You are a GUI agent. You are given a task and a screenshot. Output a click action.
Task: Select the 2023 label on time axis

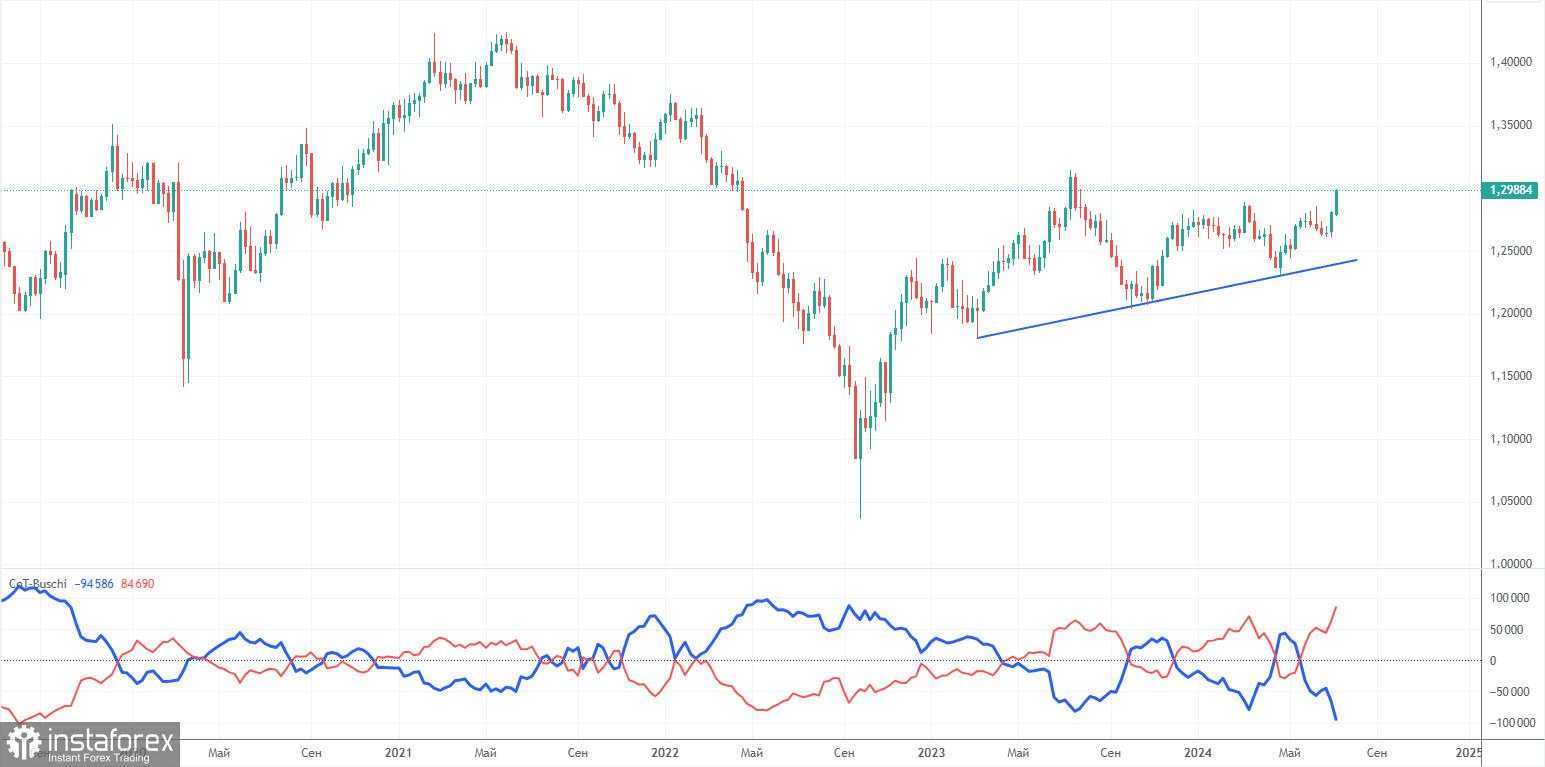pos(932,751)
